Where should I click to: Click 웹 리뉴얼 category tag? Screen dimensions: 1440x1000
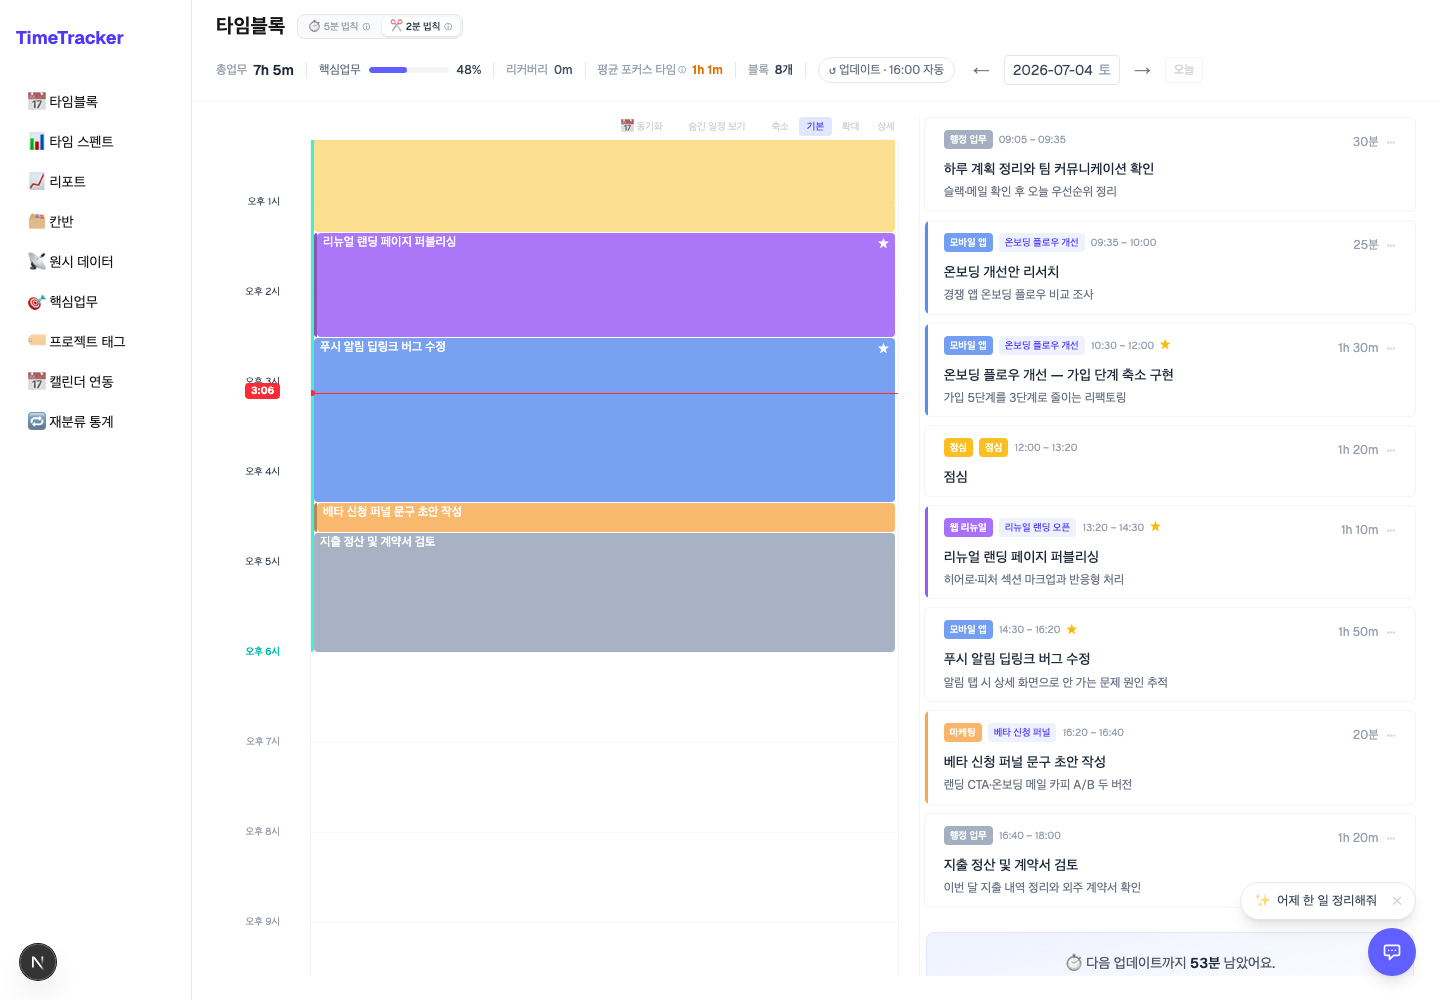968,527
